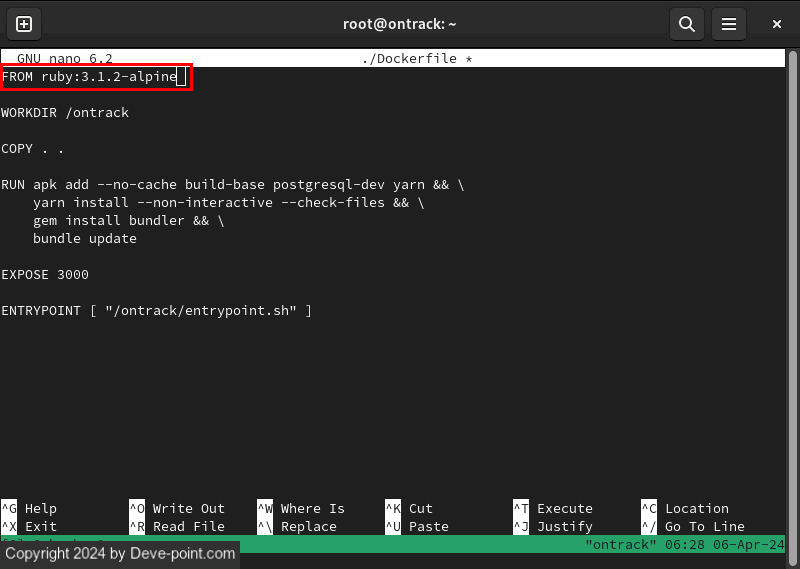Click the ^G Help shortcut
The image size is (800, 569).
tap(30, 508)
